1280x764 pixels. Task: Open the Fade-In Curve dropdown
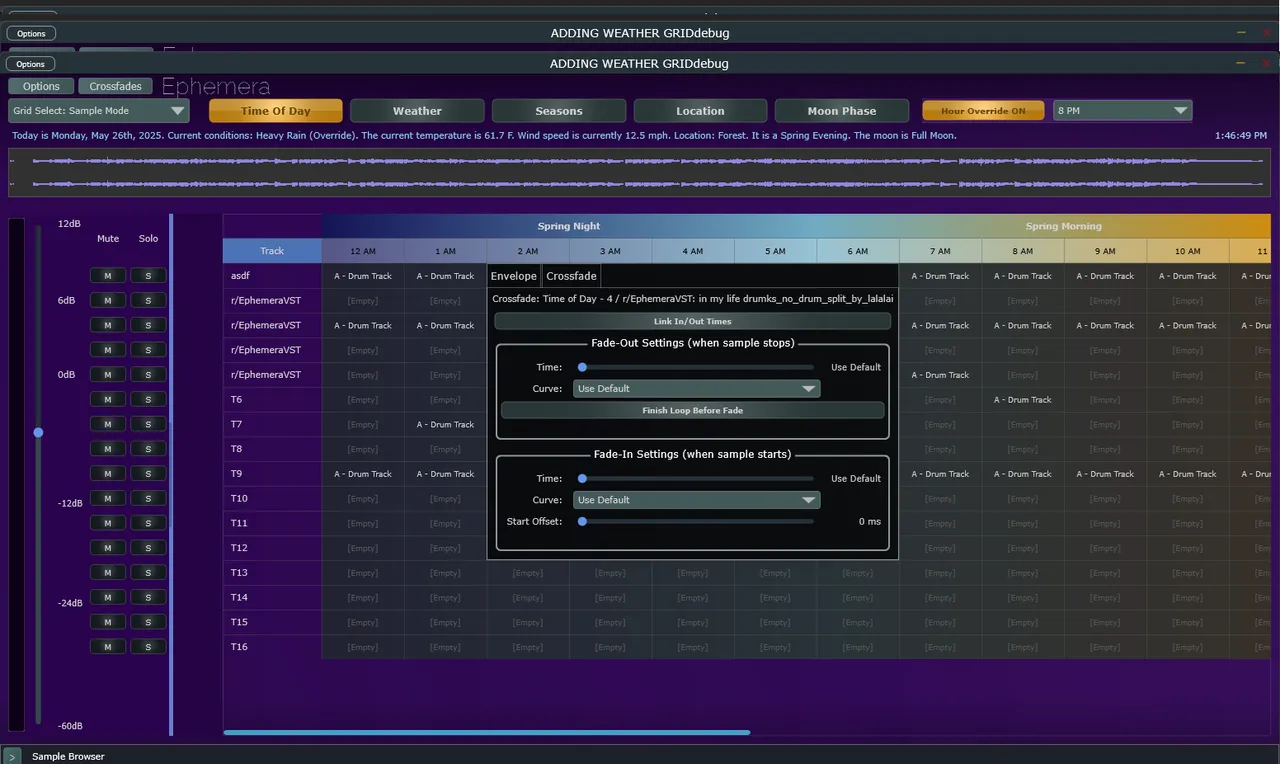point(696,500)
